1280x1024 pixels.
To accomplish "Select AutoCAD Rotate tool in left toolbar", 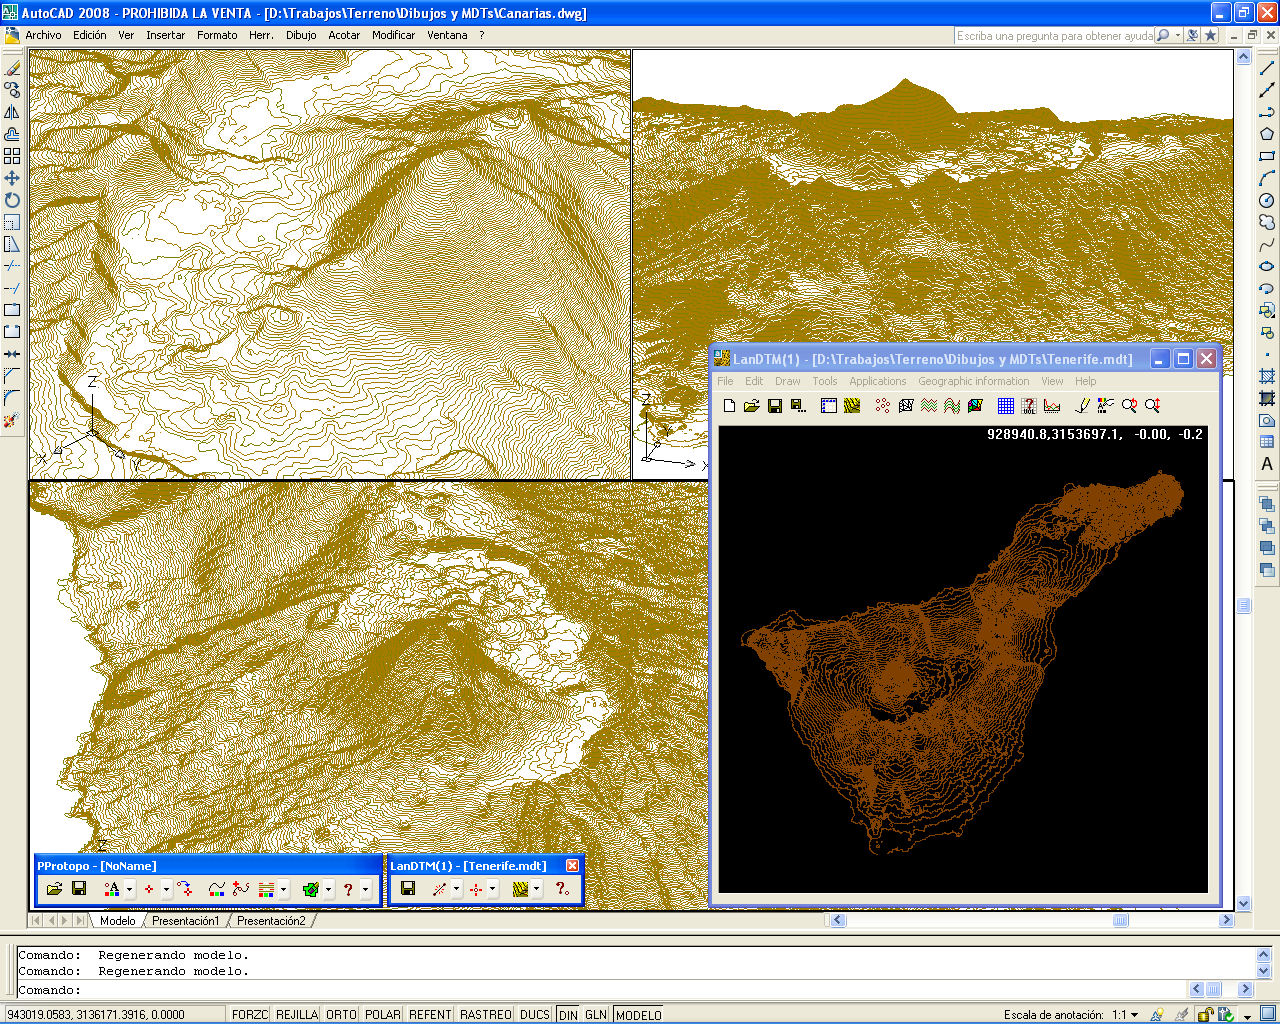I will 12,200.
